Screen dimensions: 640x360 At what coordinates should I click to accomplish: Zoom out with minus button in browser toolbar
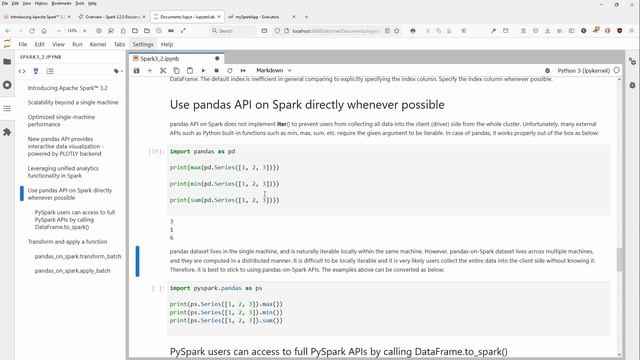point(59,31)
